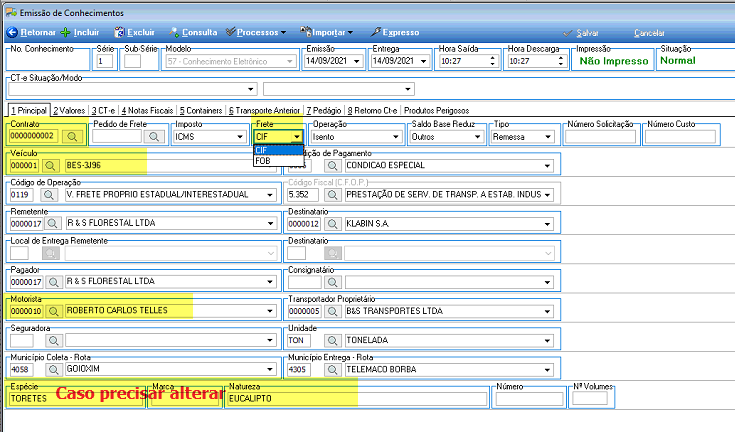Open the Importar menu
The height and width of the screenshot is (432, 735).
click(327, 32)
